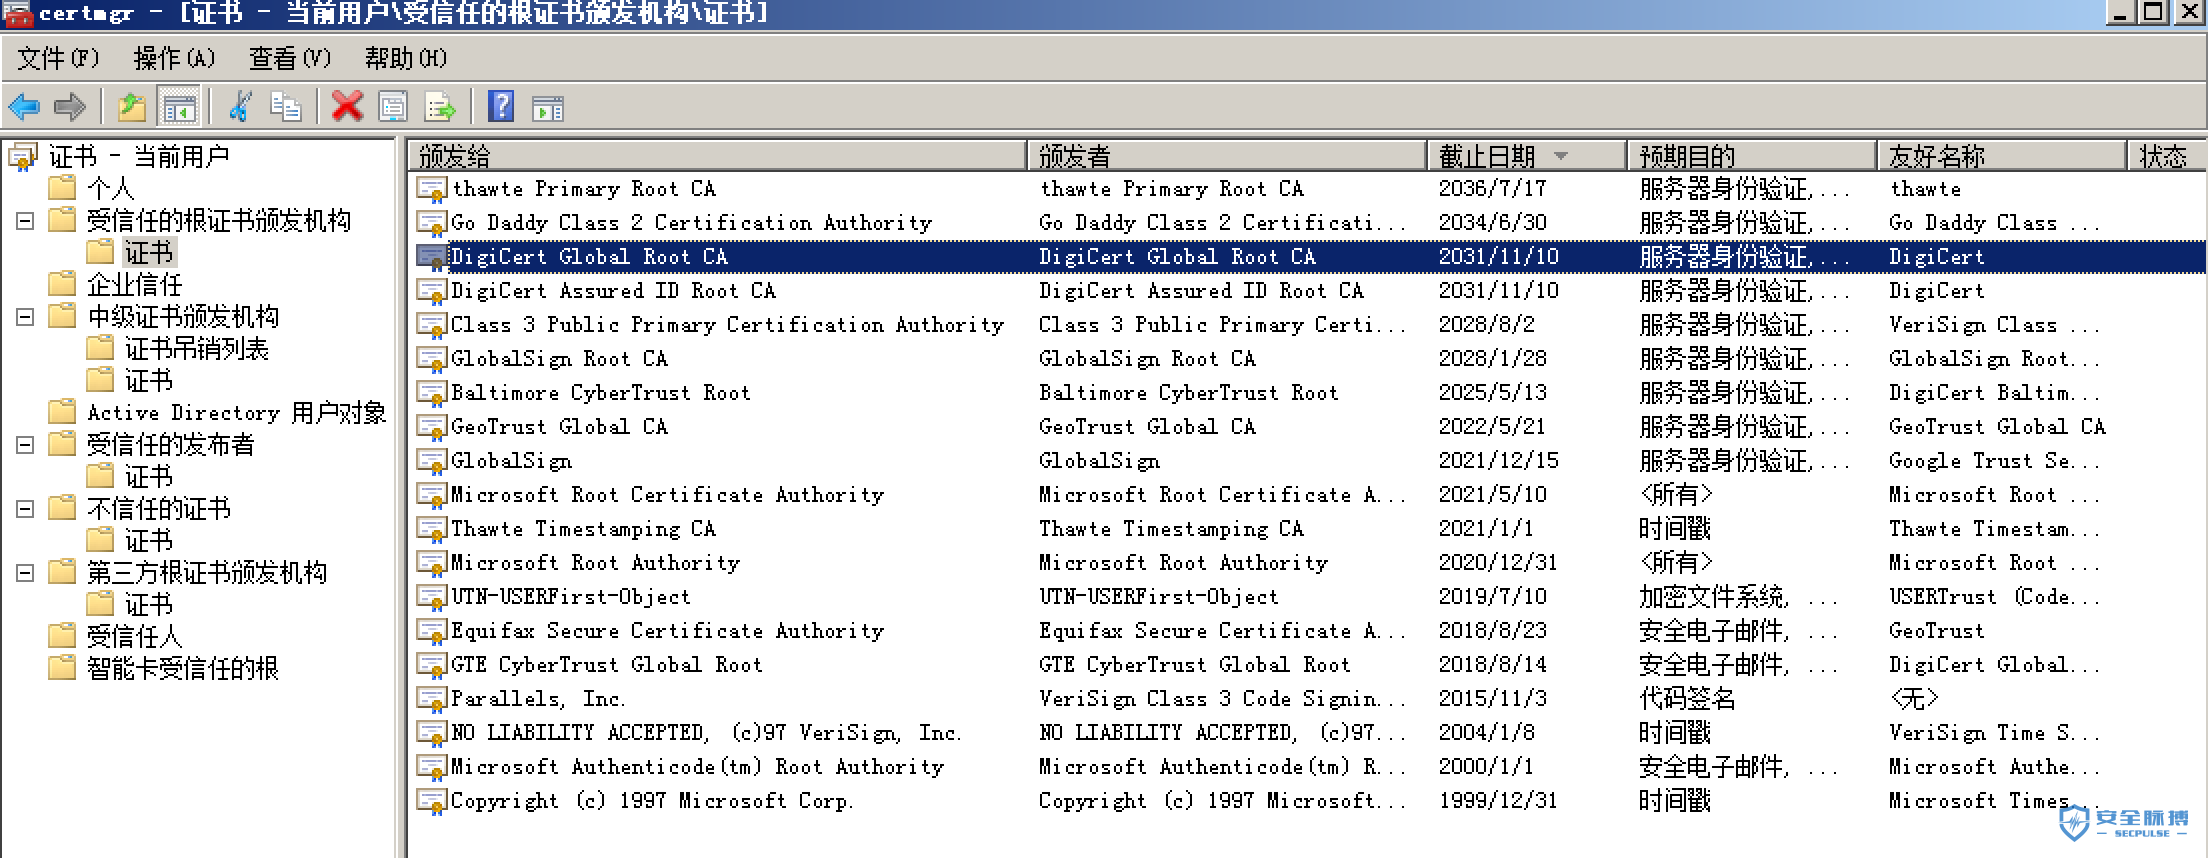Image resolution: width=2208 pixels, height=858 pixels.
Task: Toggle the console tree pane button
Action: coord(180,107)
